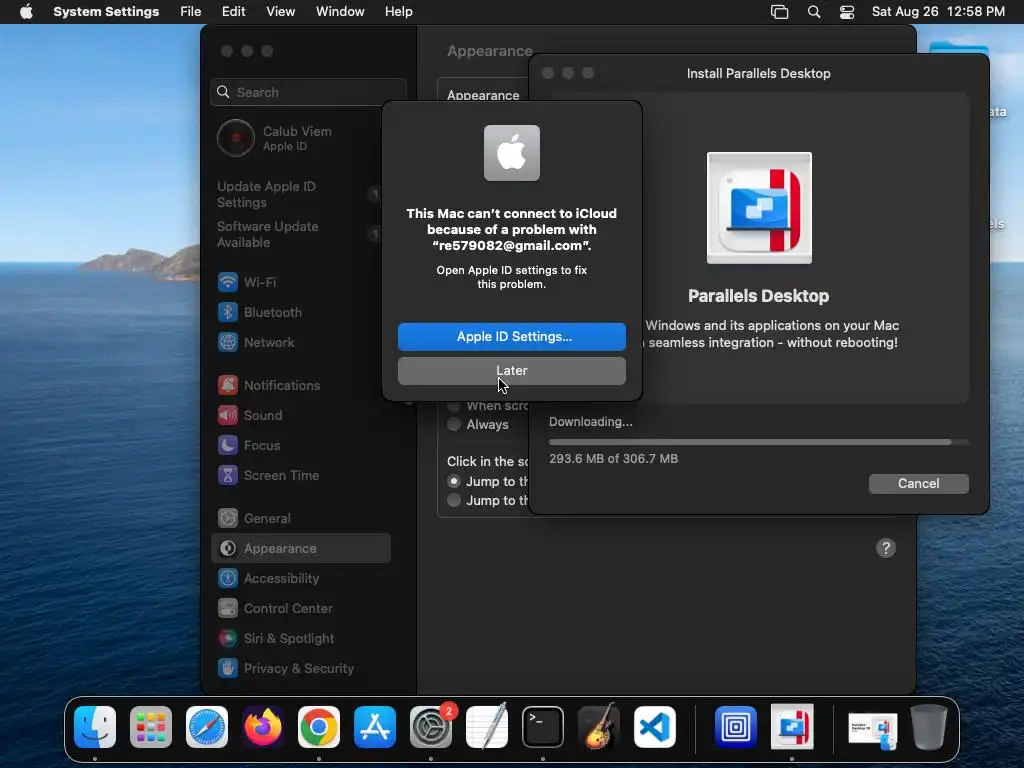Open Visual Studio Code in Dock

(654, 727)
